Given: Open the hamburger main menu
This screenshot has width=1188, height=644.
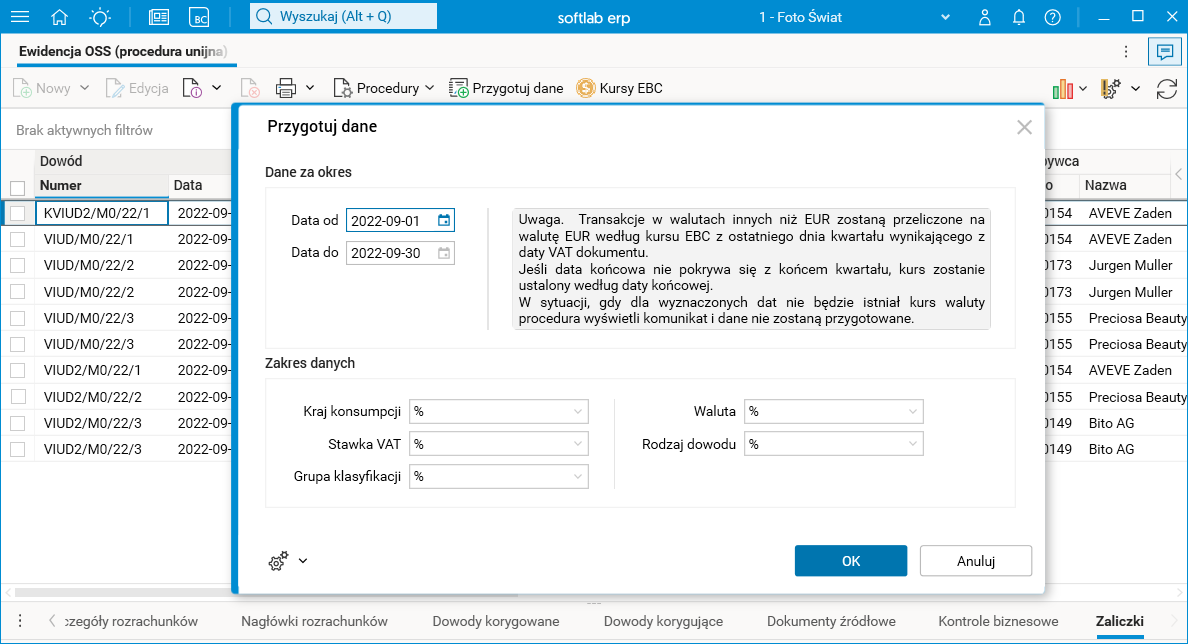Looking at the screenshot, I should [20, 17].
